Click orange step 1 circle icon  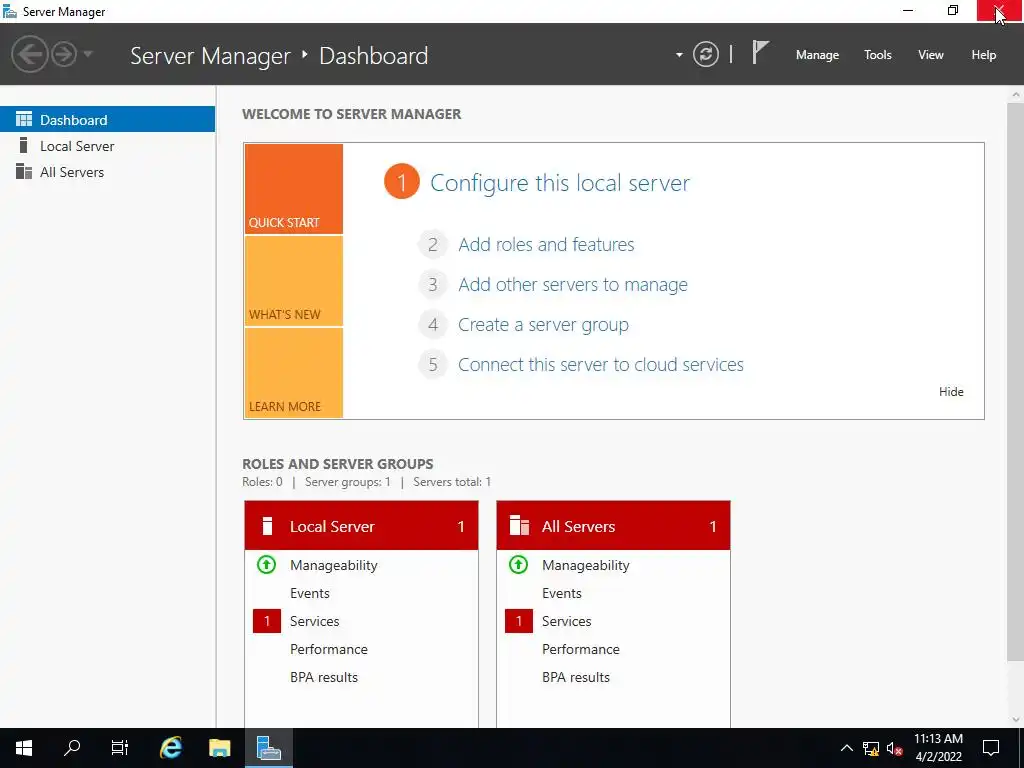point(402,182)
